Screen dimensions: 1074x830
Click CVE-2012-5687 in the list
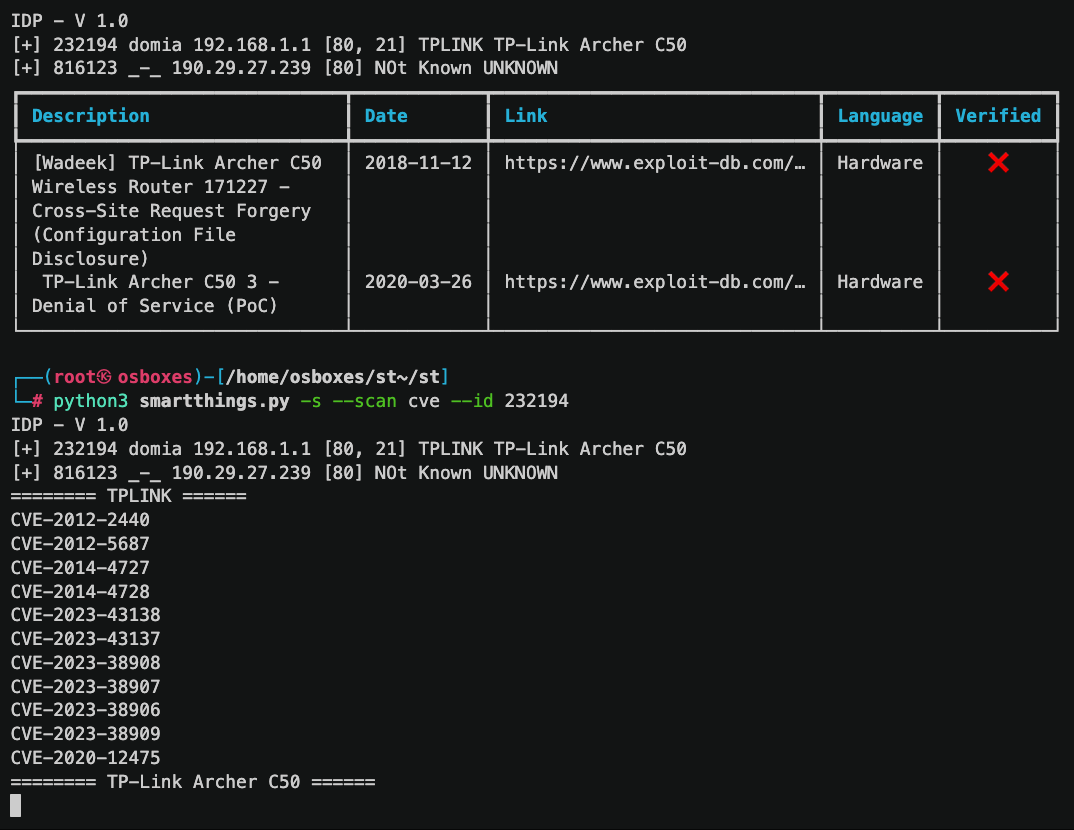click(x=80, y=544)
